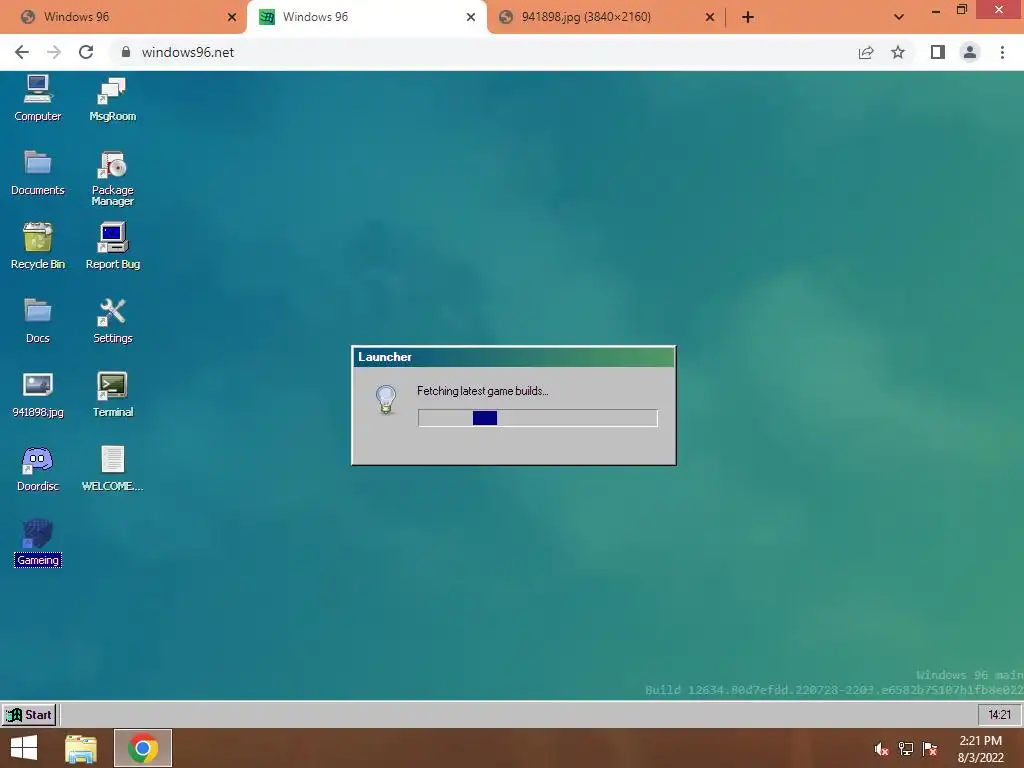Close the first Windows 96 tab

click(x=232, y=18)
